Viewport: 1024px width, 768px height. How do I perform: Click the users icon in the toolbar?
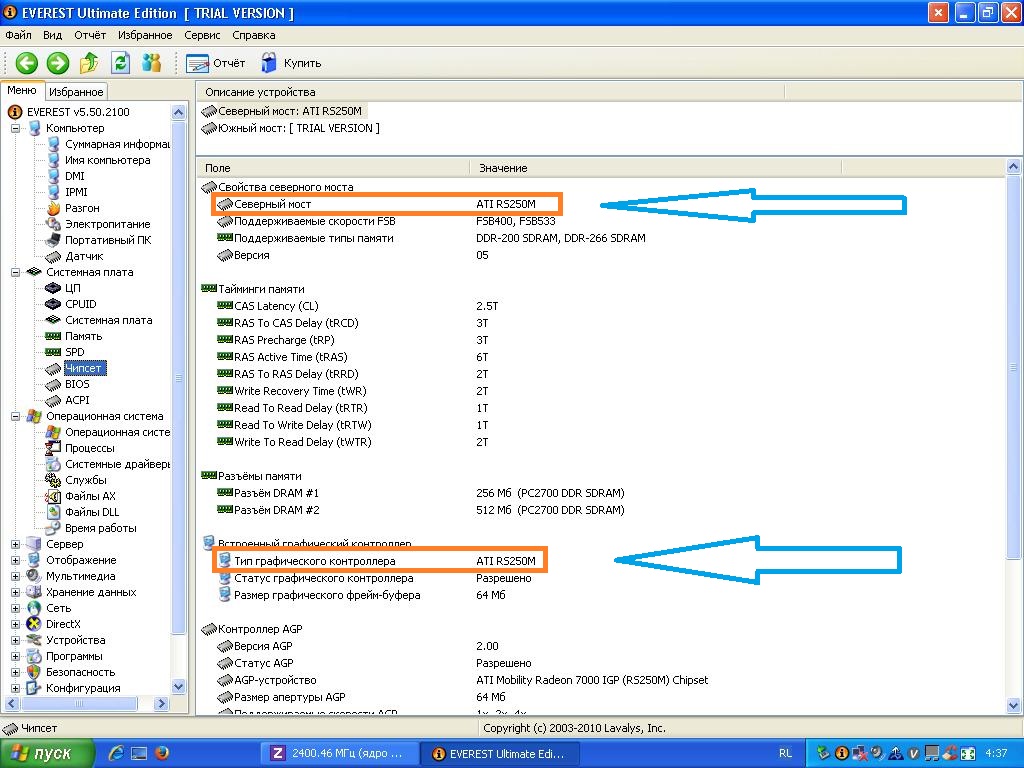tap(151, 63)
